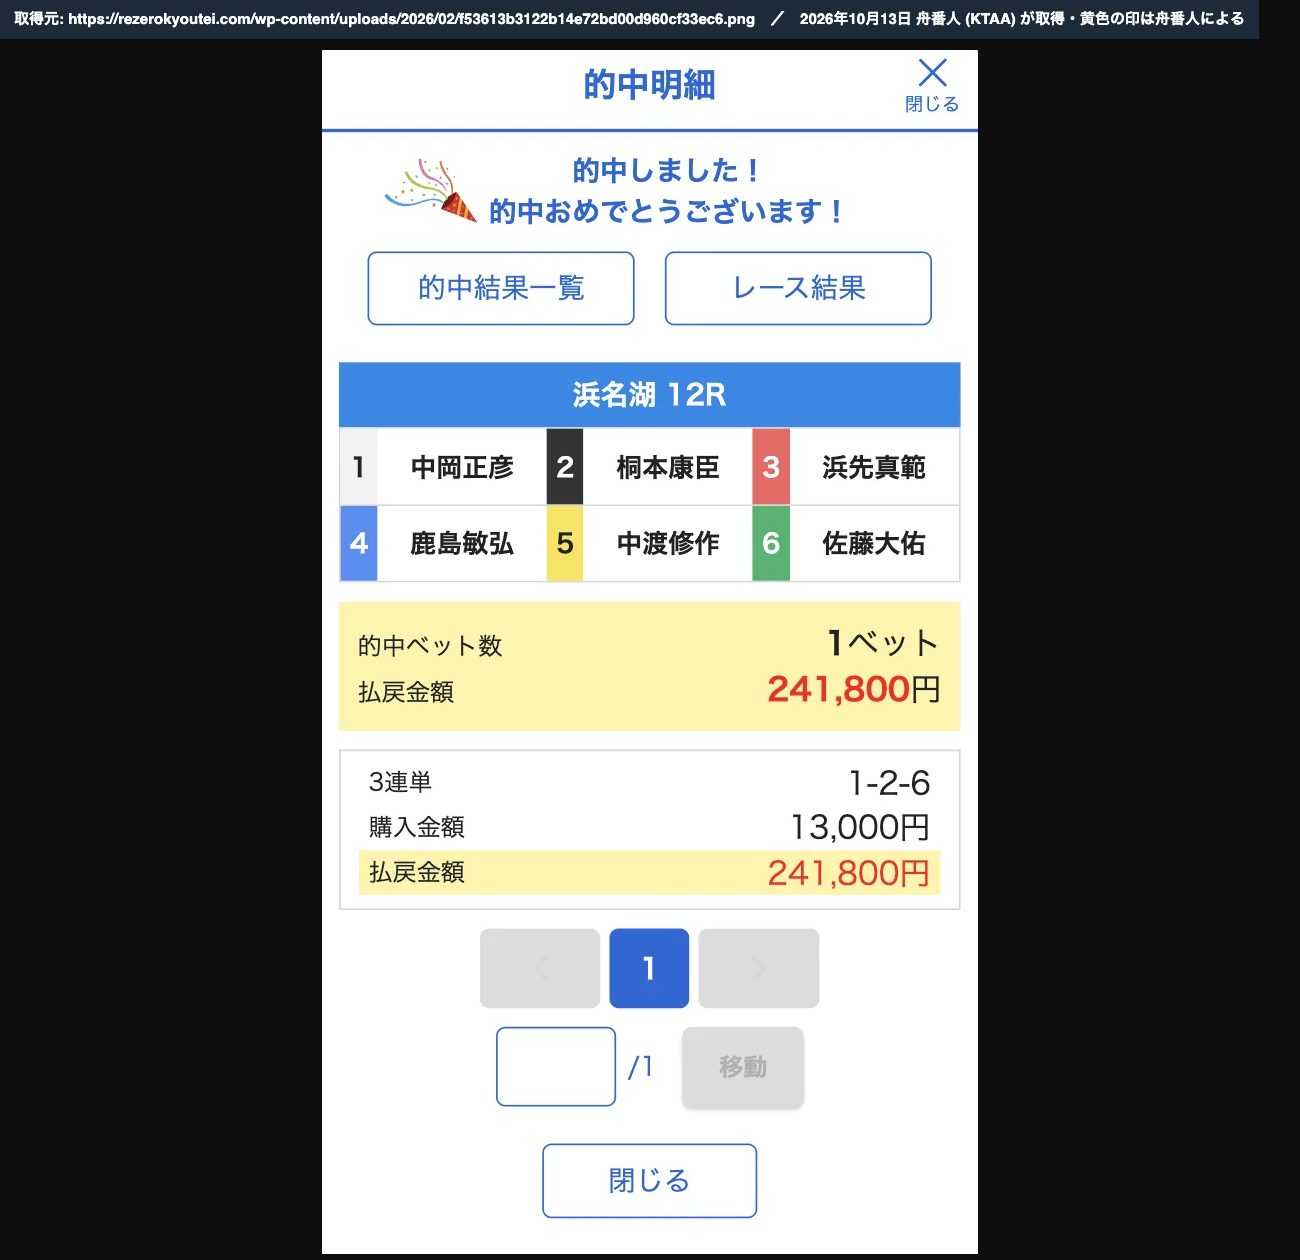Click the 13,000円 purchase amount

pyautogui.click(x=860, y=827)
